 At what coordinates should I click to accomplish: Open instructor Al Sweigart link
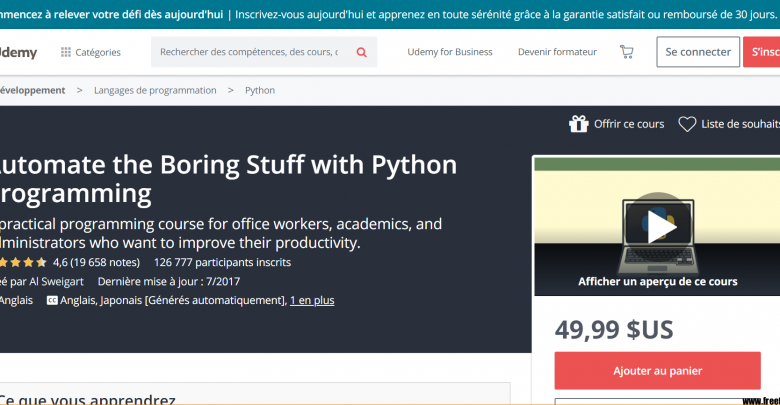56,282
